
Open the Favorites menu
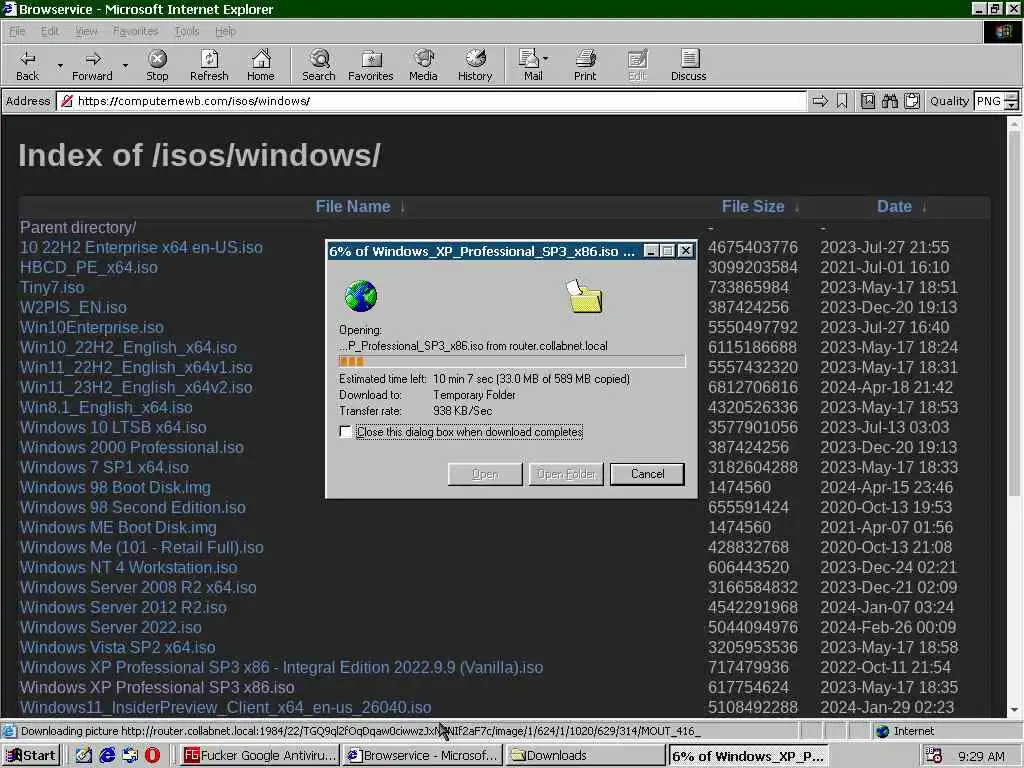click(135, 31)
